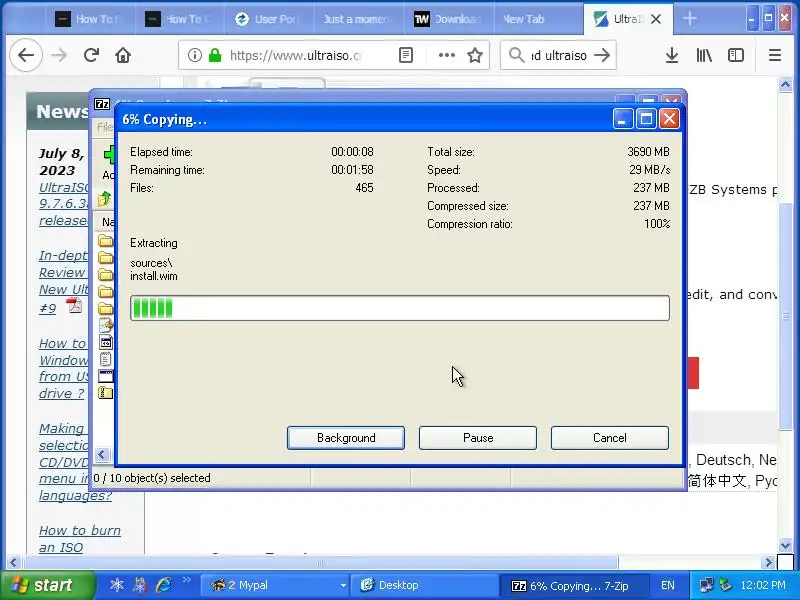Click the green padlock security icon

pos(215,55)
